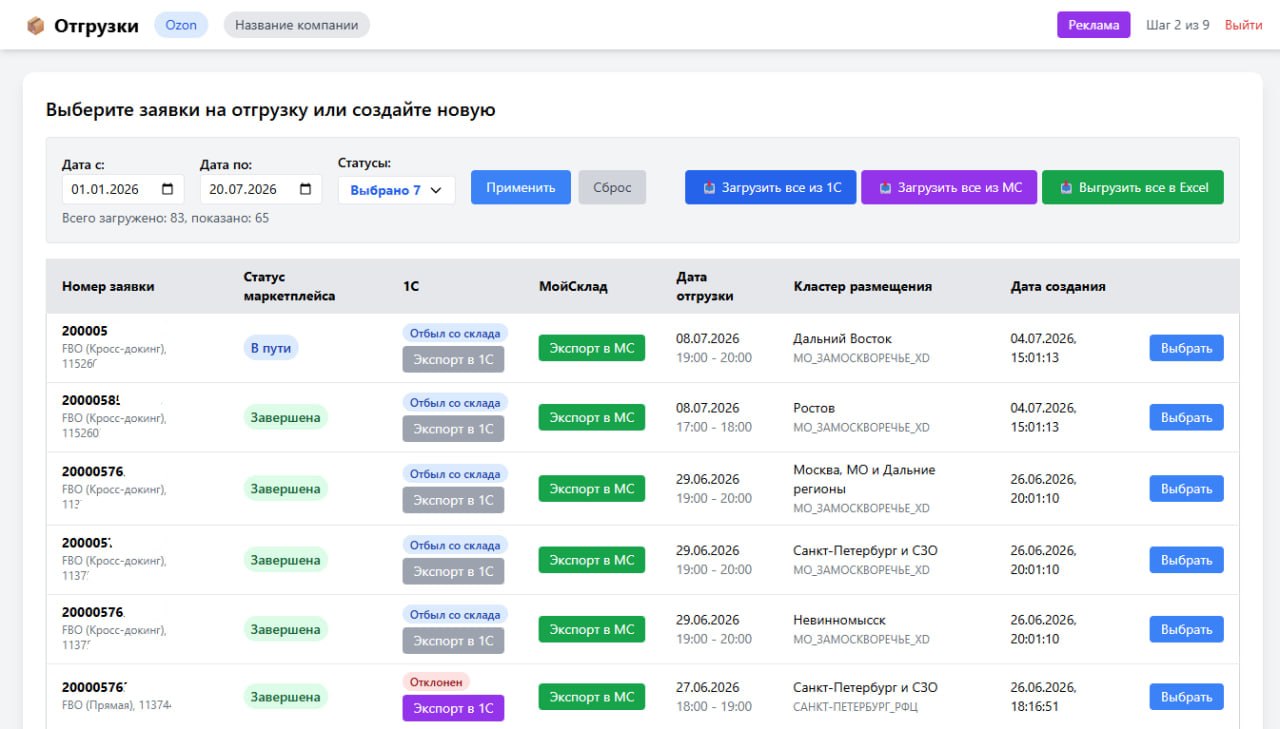Click the Завершена status in the Ростов row
The image size is (1280, 729).
tap(285, 417)
